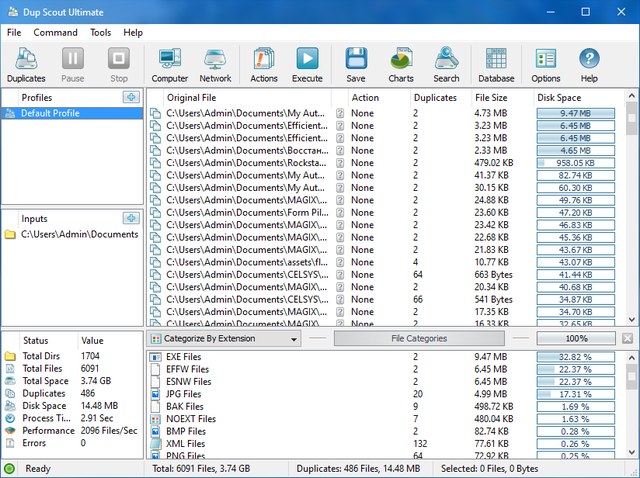The height and width of the screenshot is (478, 640).
Task: Click the Execute toolbar icon
Action: (x=307, y=64)
